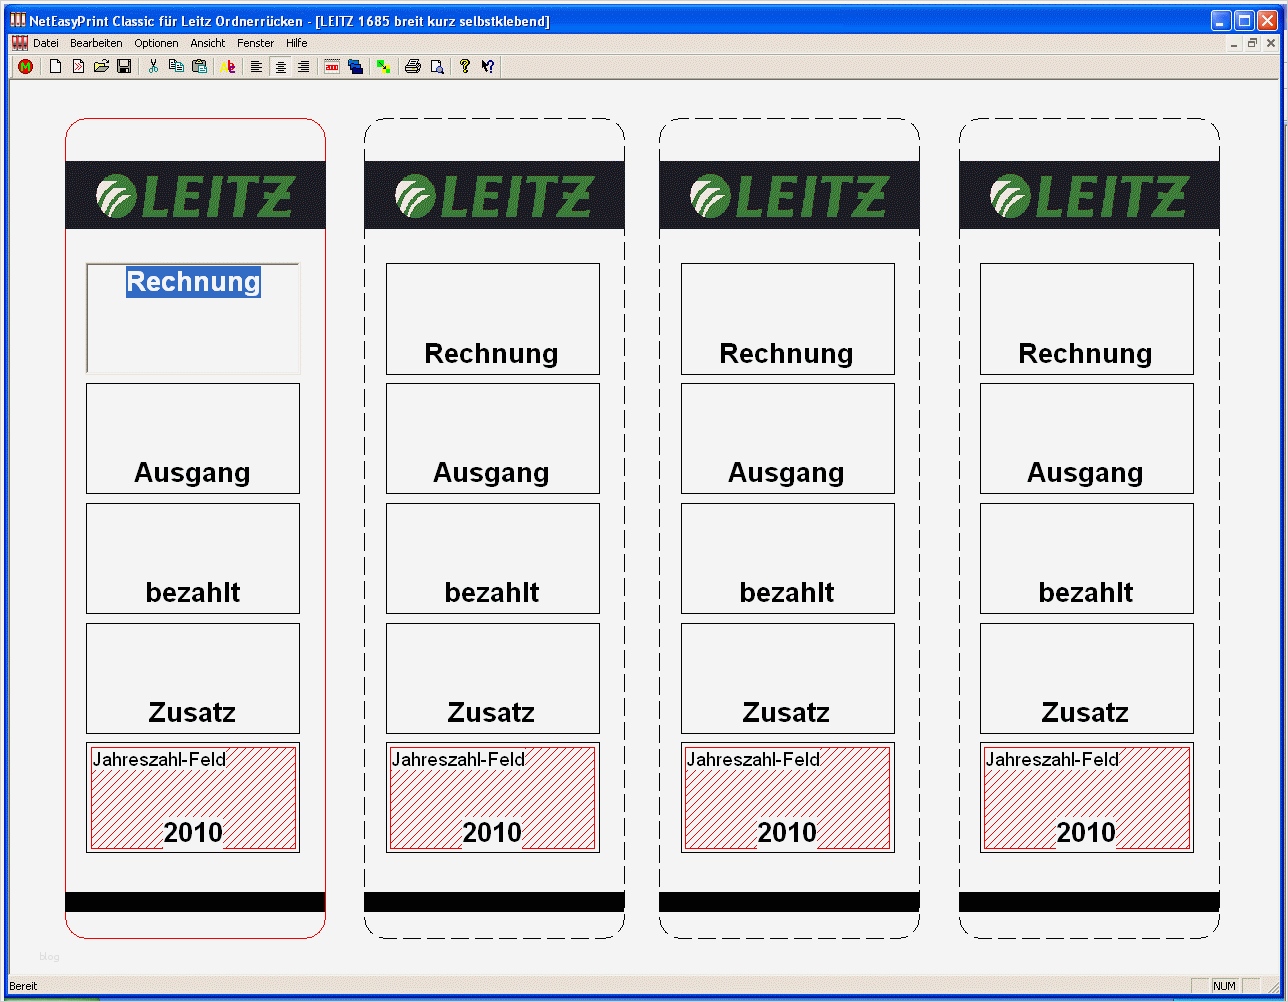1288x1002 pixels.
Task: Toggle right text alignment
Action: [303, 66]
